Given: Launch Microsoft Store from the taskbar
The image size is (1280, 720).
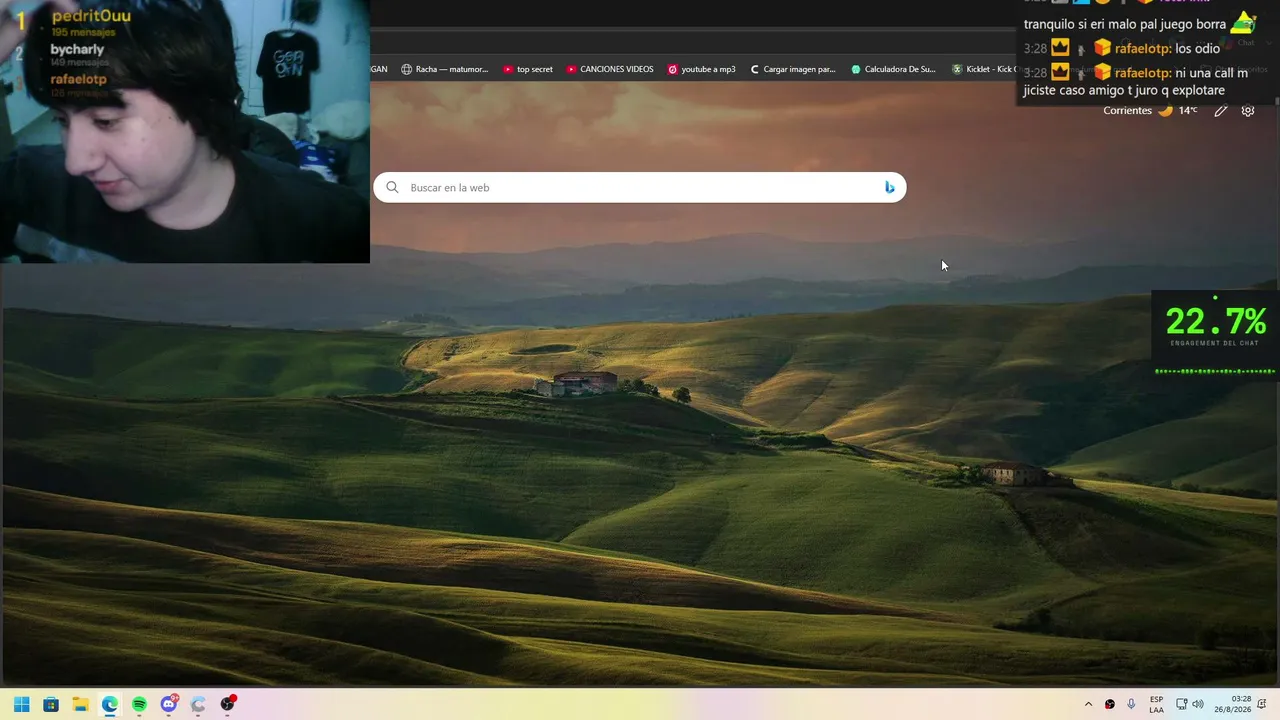Looking at the screenshot, I should (51, 704).
